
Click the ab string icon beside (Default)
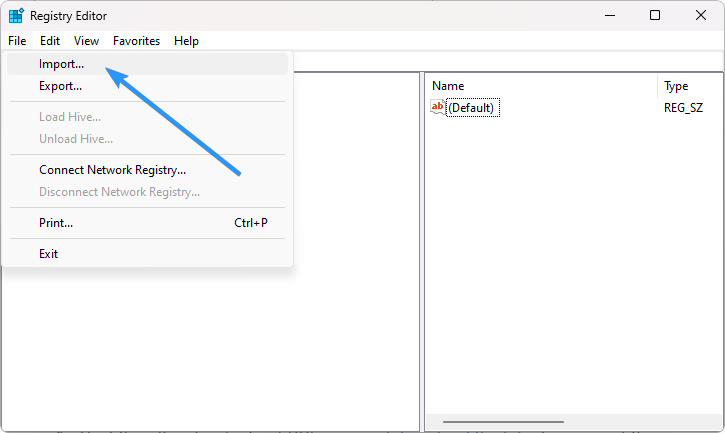pyautogui.click(x=437, y=107)
